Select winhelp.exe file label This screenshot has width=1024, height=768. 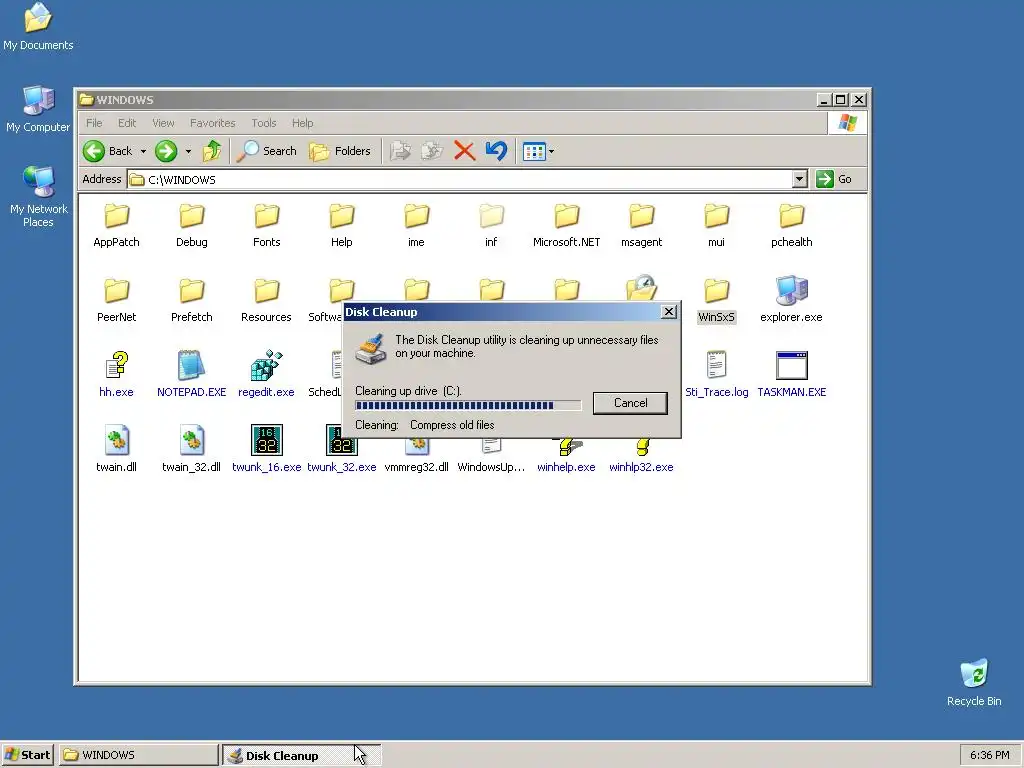point(566,467)
